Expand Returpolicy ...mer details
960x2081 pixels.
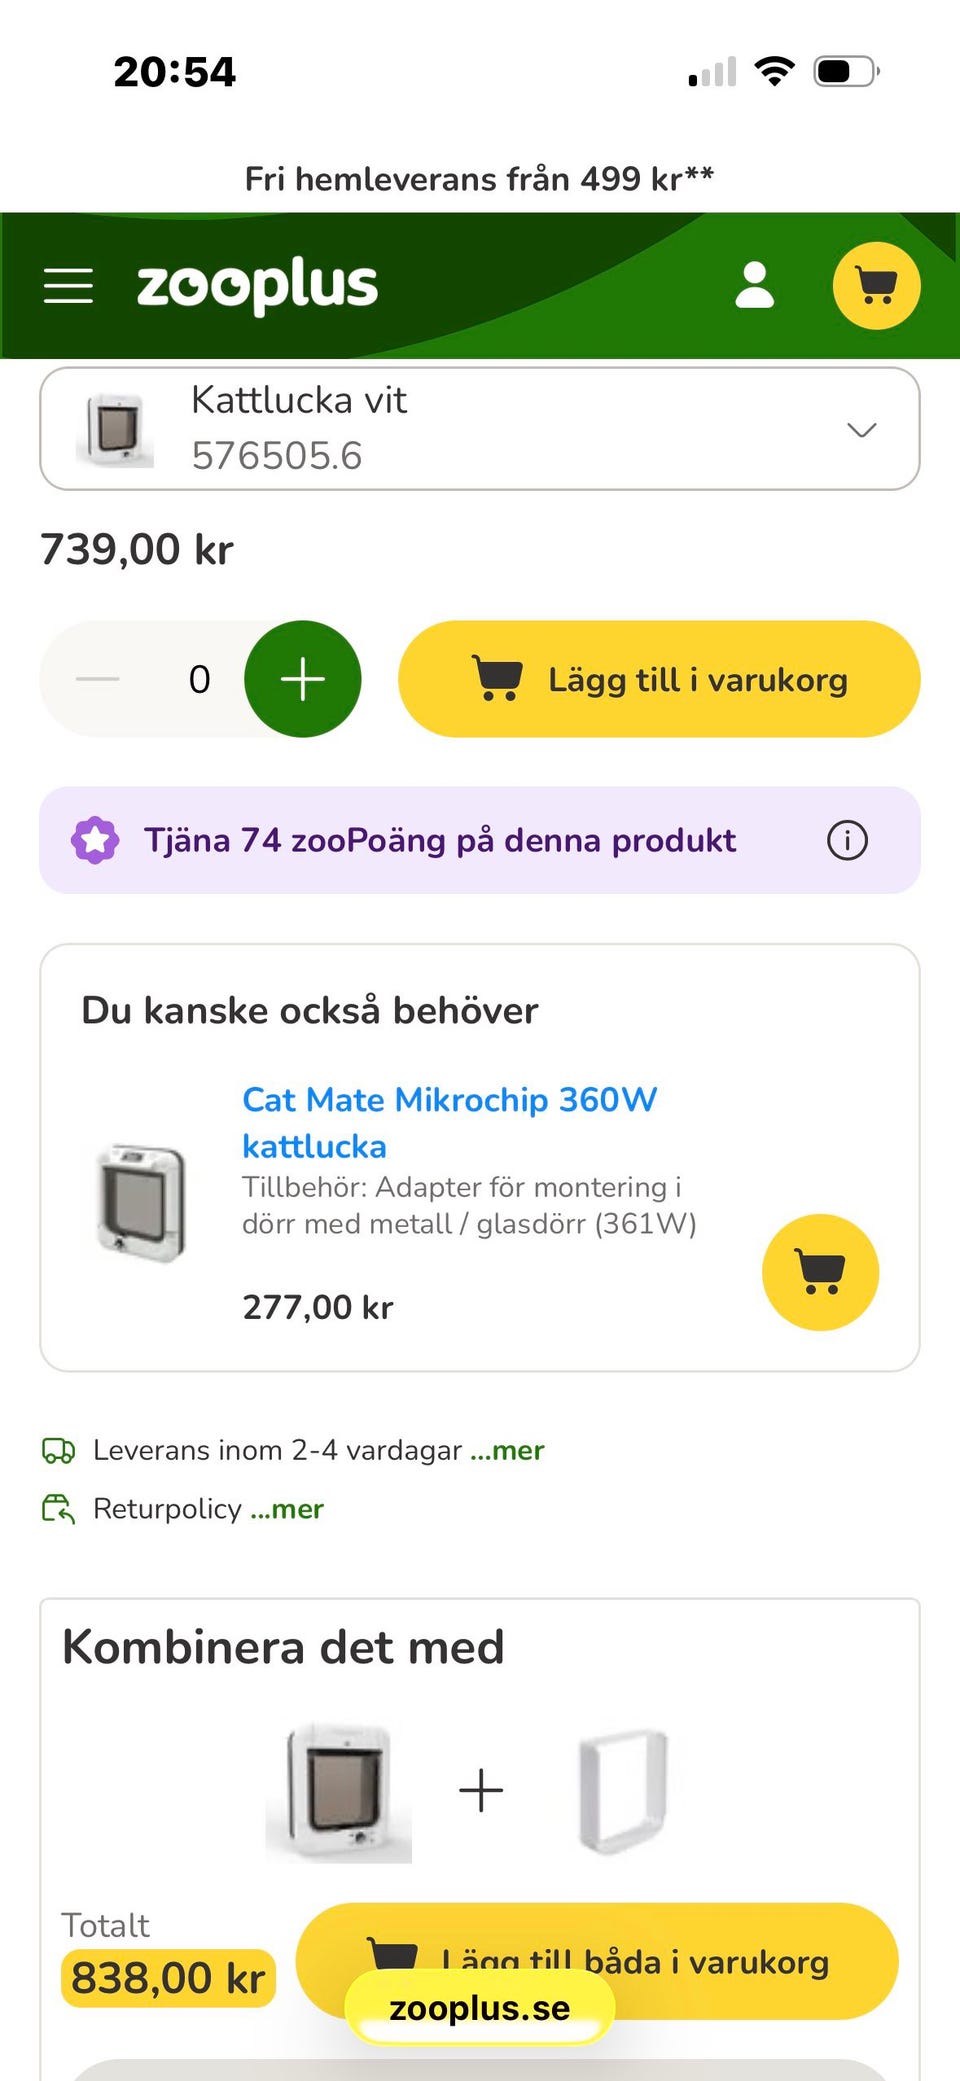click(287, 1508)
